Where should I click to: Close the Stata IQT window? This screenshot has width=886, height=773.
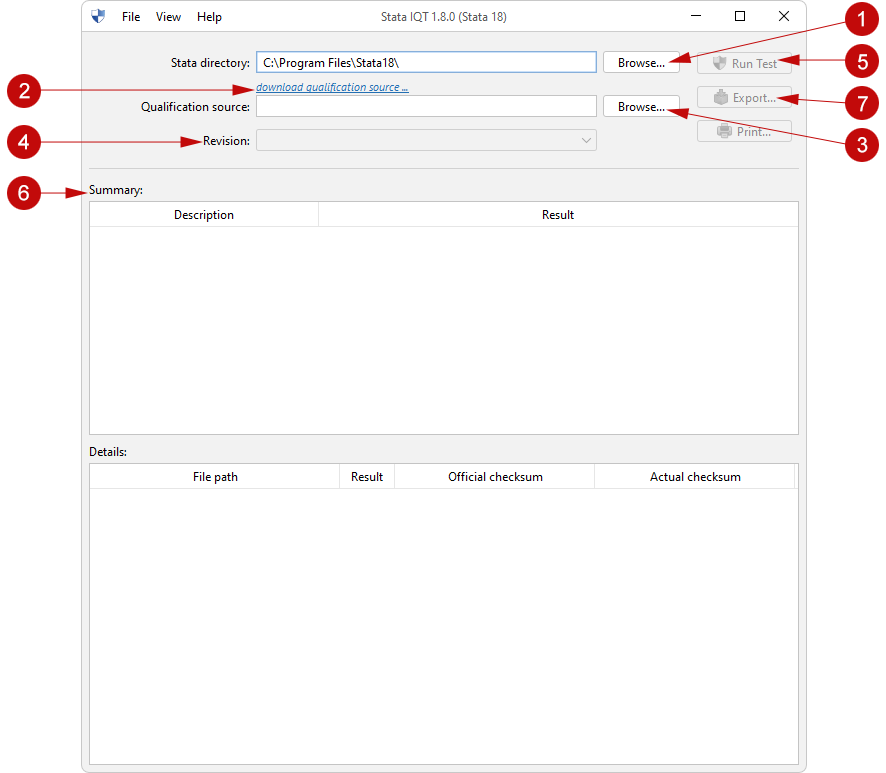point(784,16)
